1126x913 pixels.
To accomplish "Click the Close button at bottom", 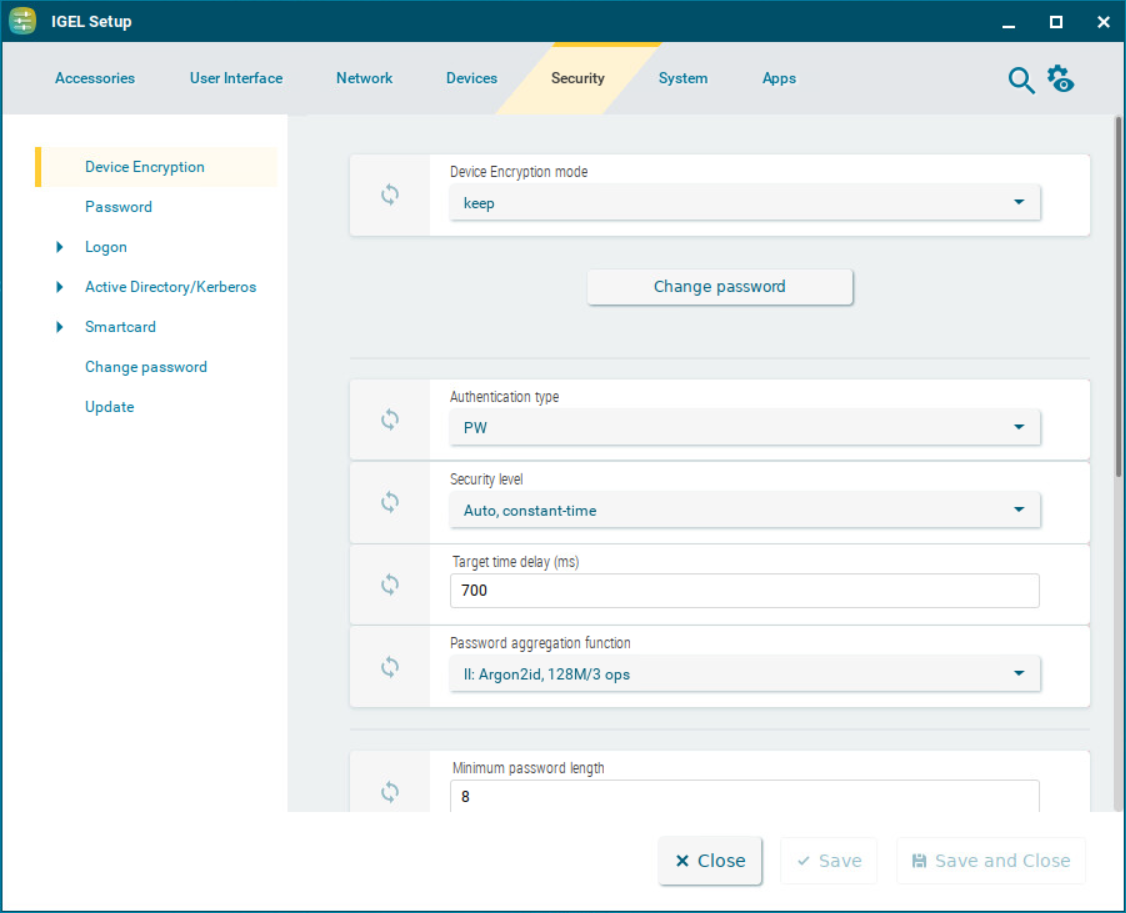I will click(710, 861).
